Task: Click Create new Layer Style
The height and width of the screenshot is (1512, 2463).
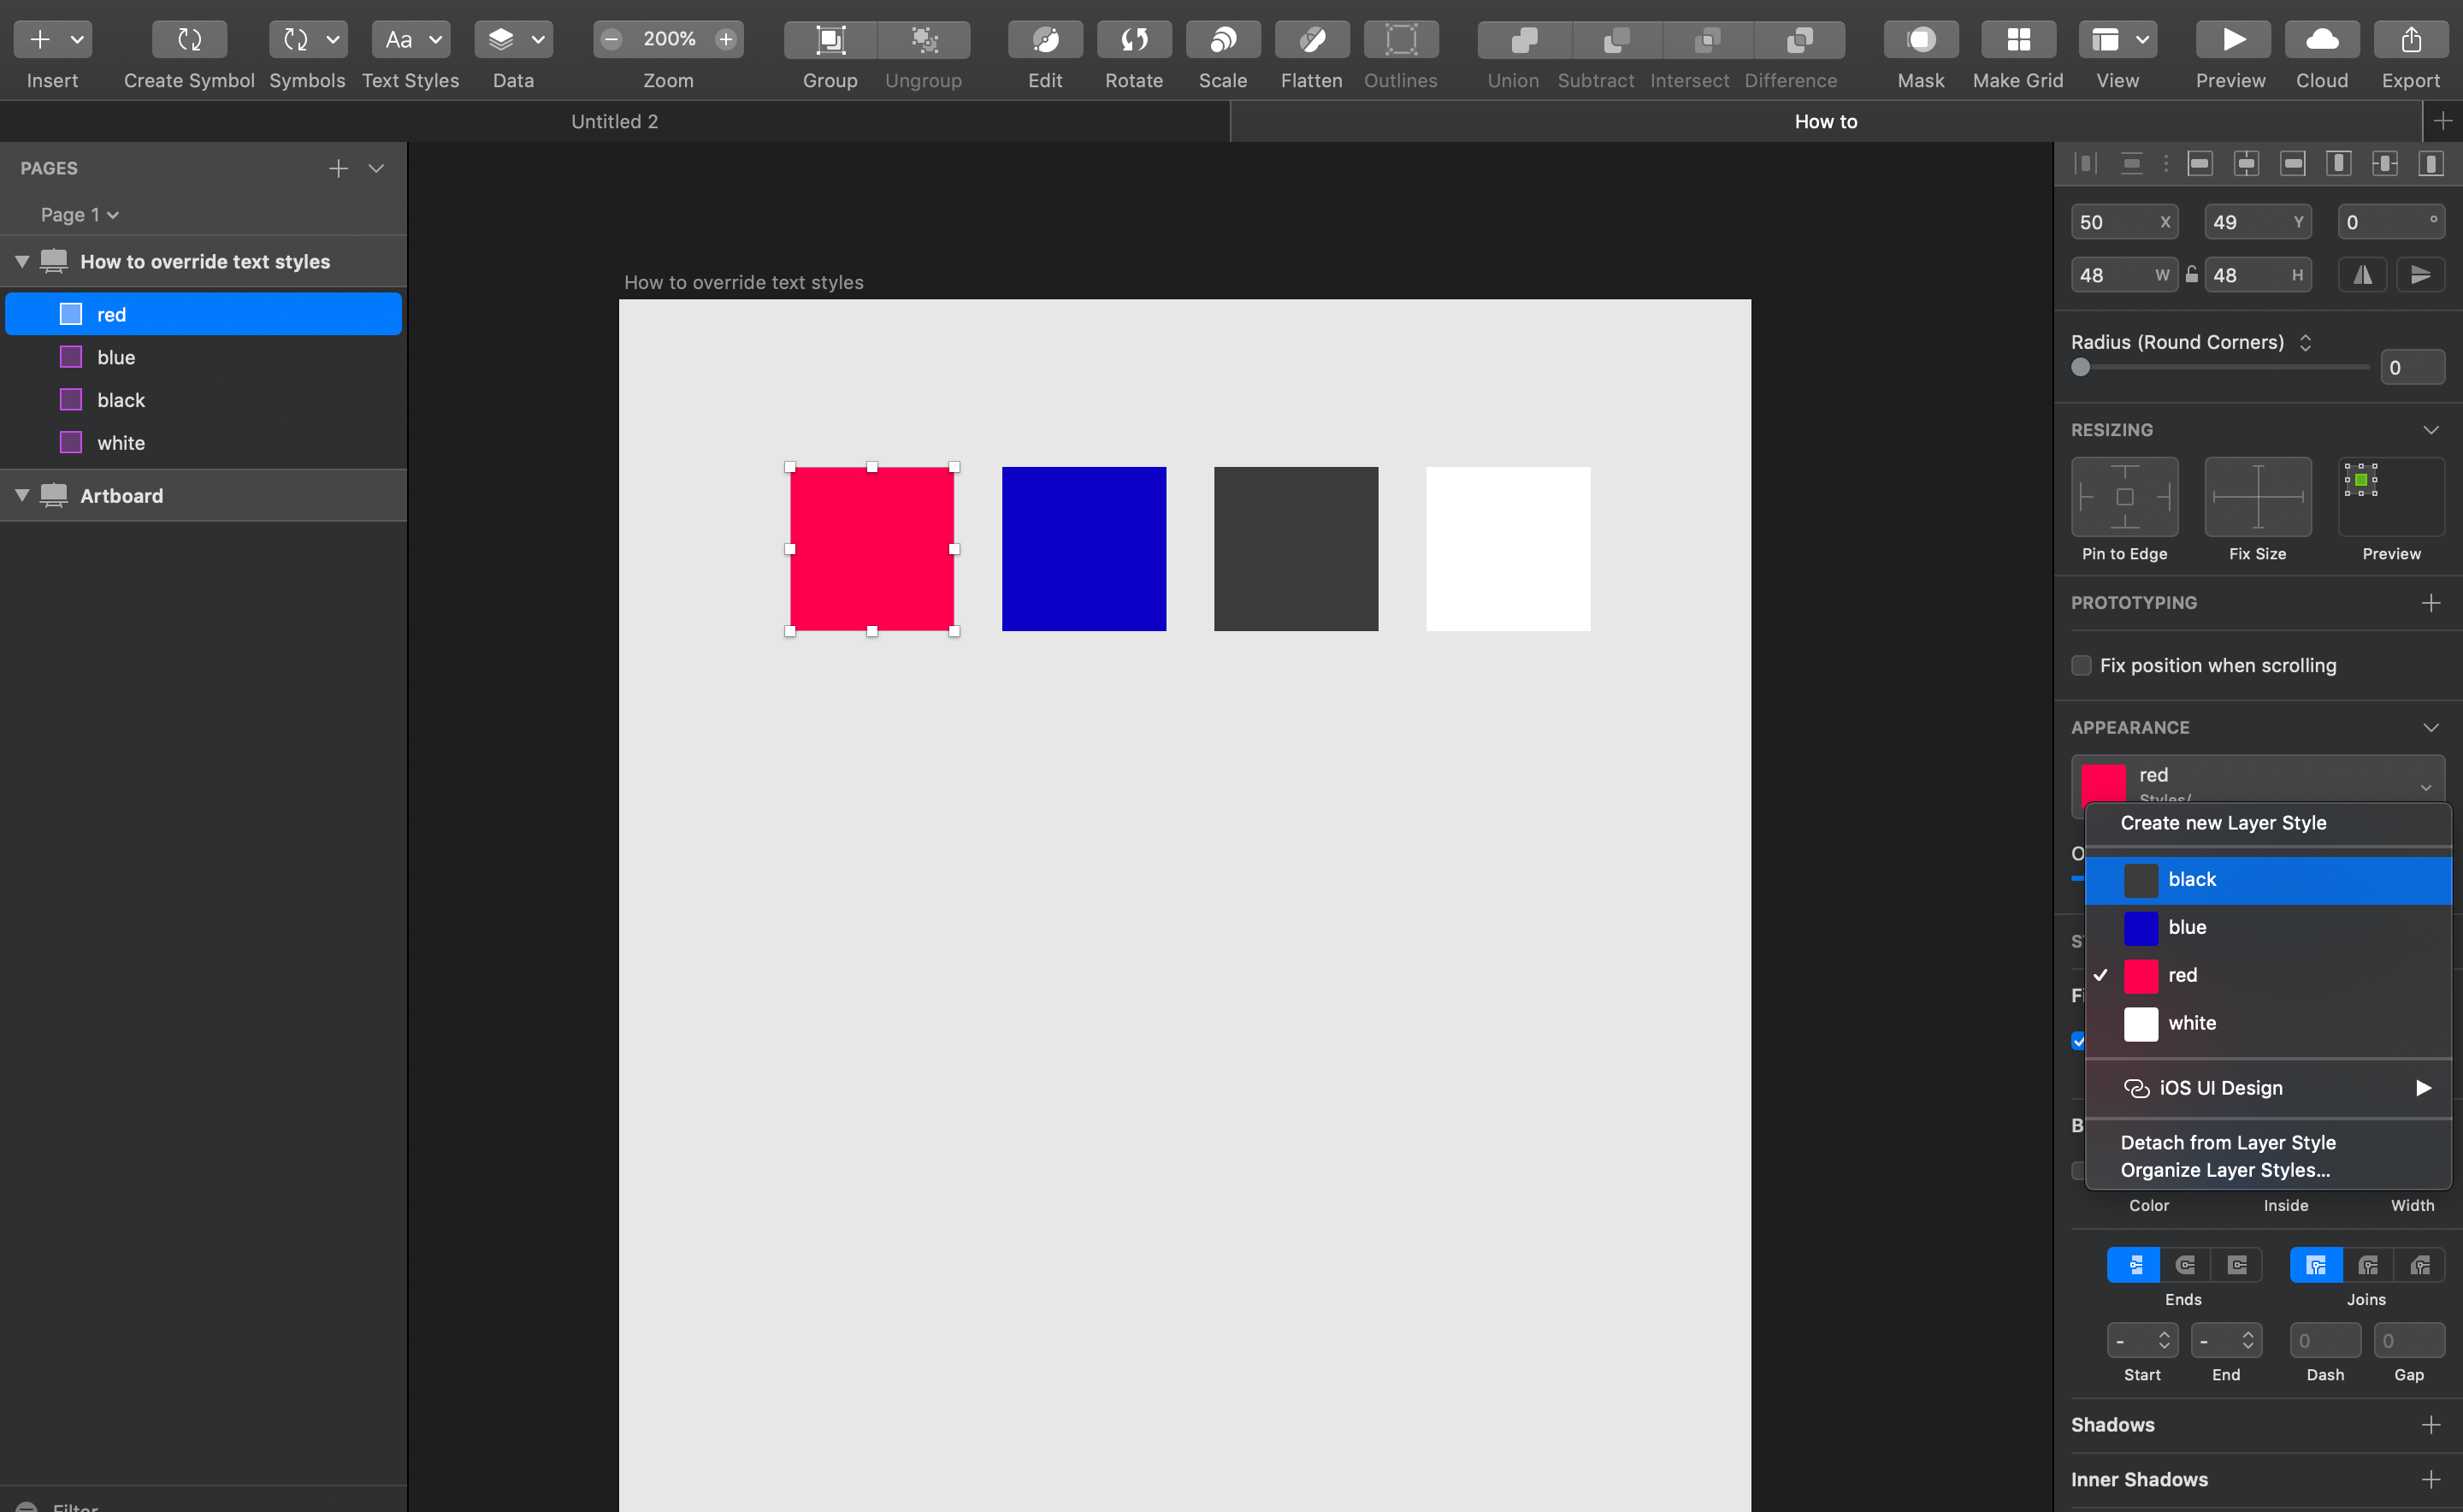Action: tap(2222, 822)
